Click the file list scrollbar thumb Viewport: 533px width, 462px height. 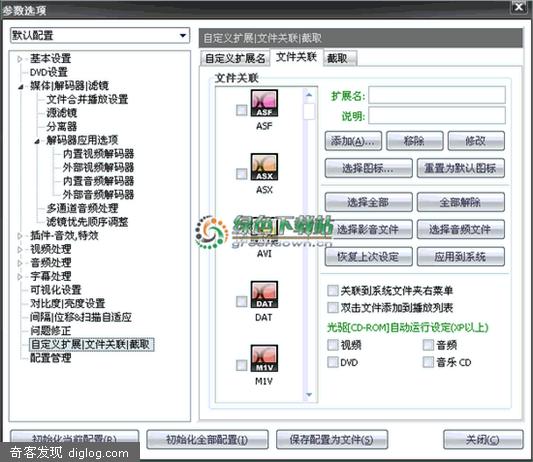(309, 112)
